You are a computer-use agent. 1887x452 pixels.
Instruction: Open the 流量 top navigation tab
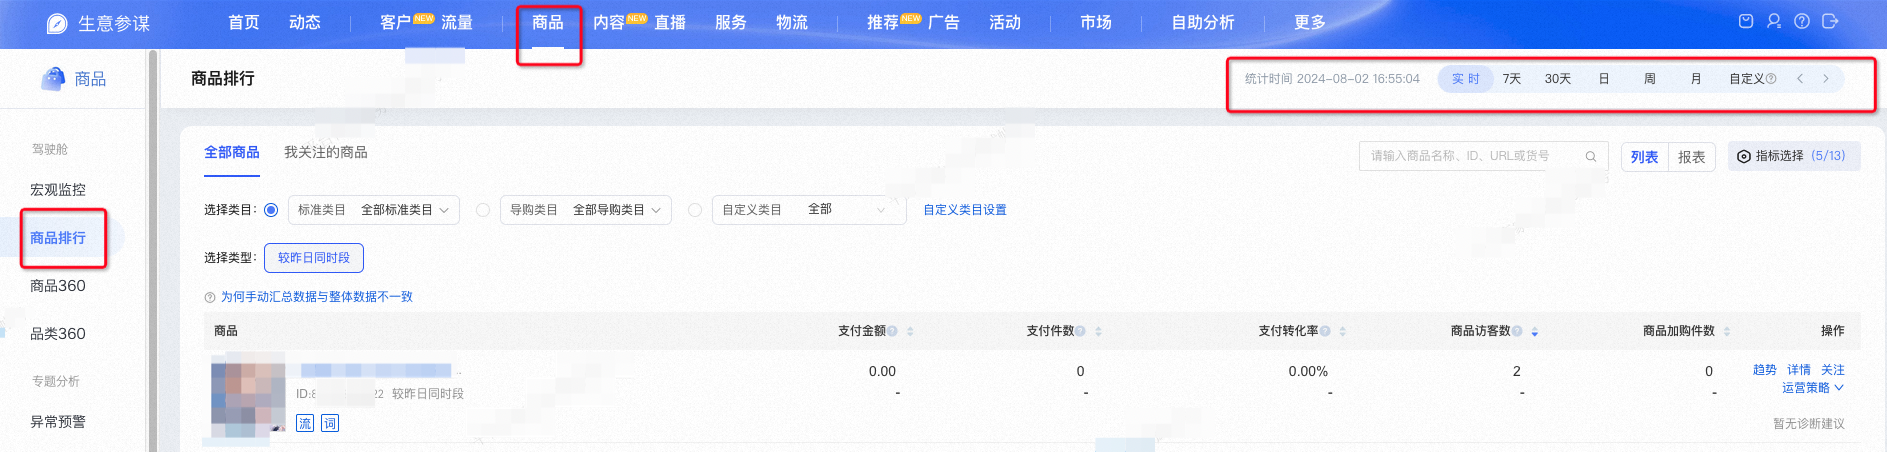tap(457, 22)
